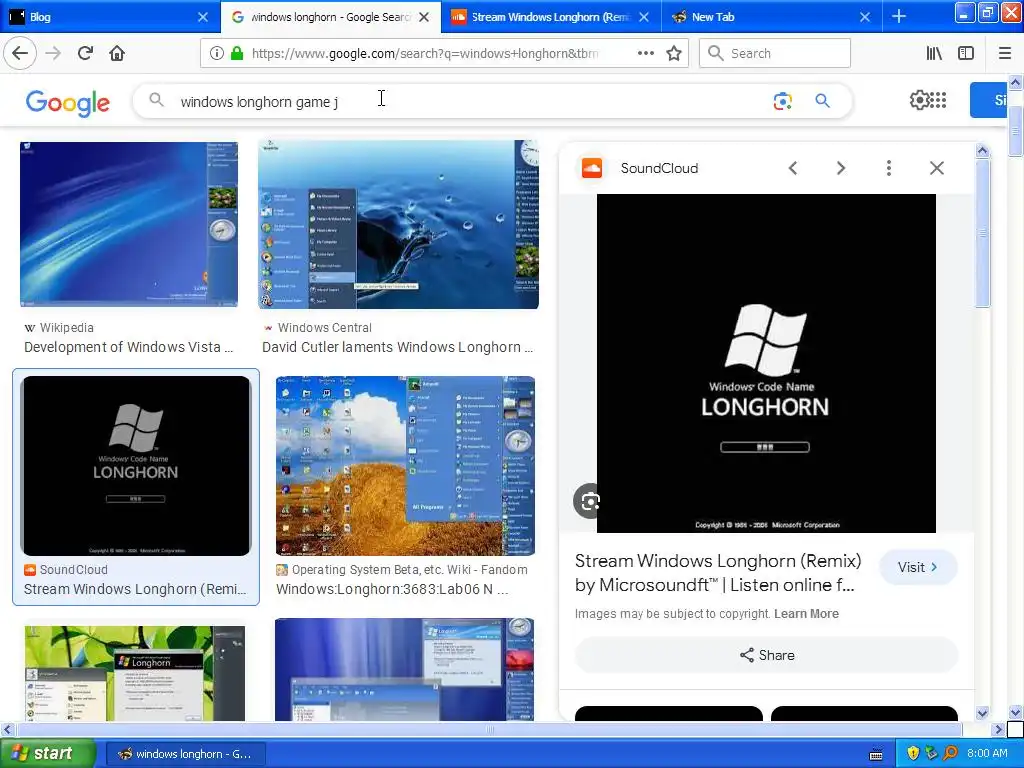This screenshot has width=1024, height=768.
Task: Click preview panel scroll up arrow
Action: point(982,151)
